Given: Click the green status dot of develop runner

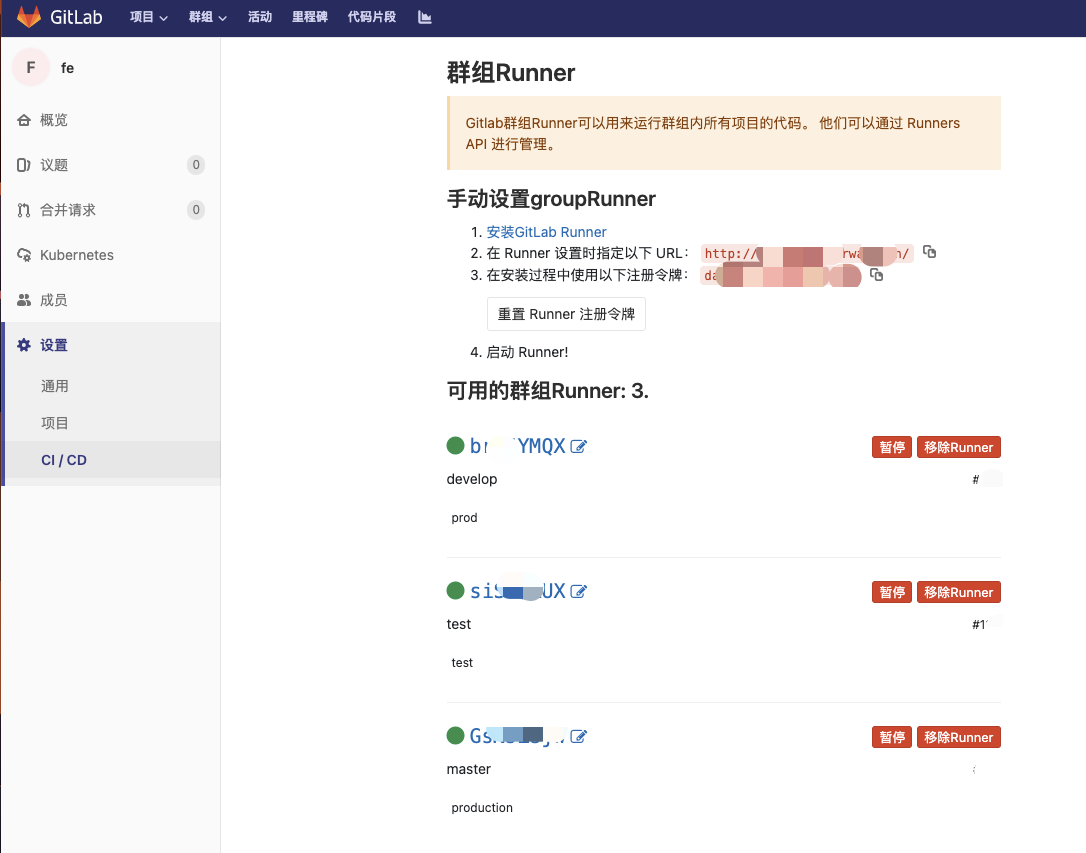Looking at the screenshot, I should pyautogui.click(x=455, y=446).
